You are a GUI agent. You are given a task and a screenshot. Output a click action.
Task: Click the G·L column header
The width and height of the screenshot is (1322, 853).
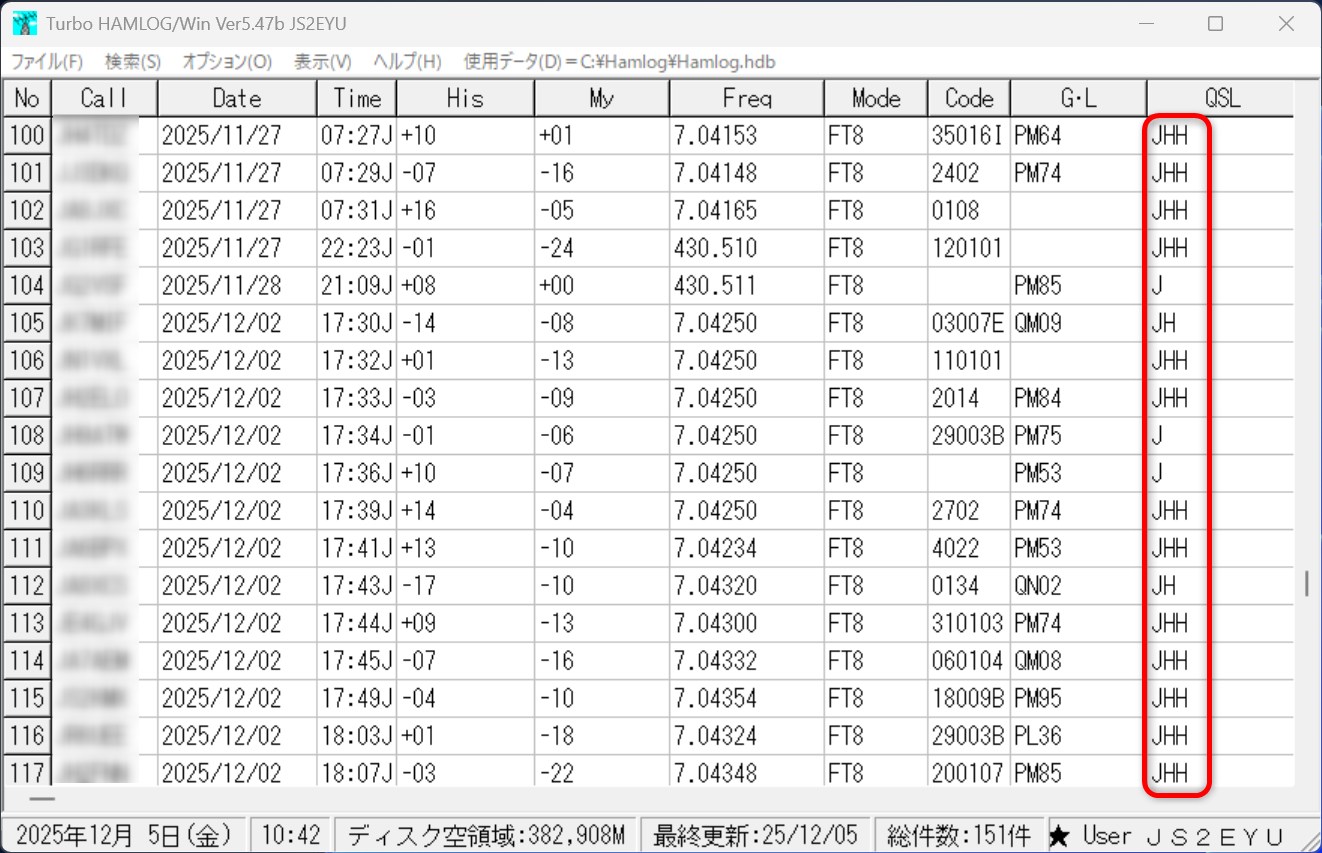pyautogui.click(x=1078, y=99)
